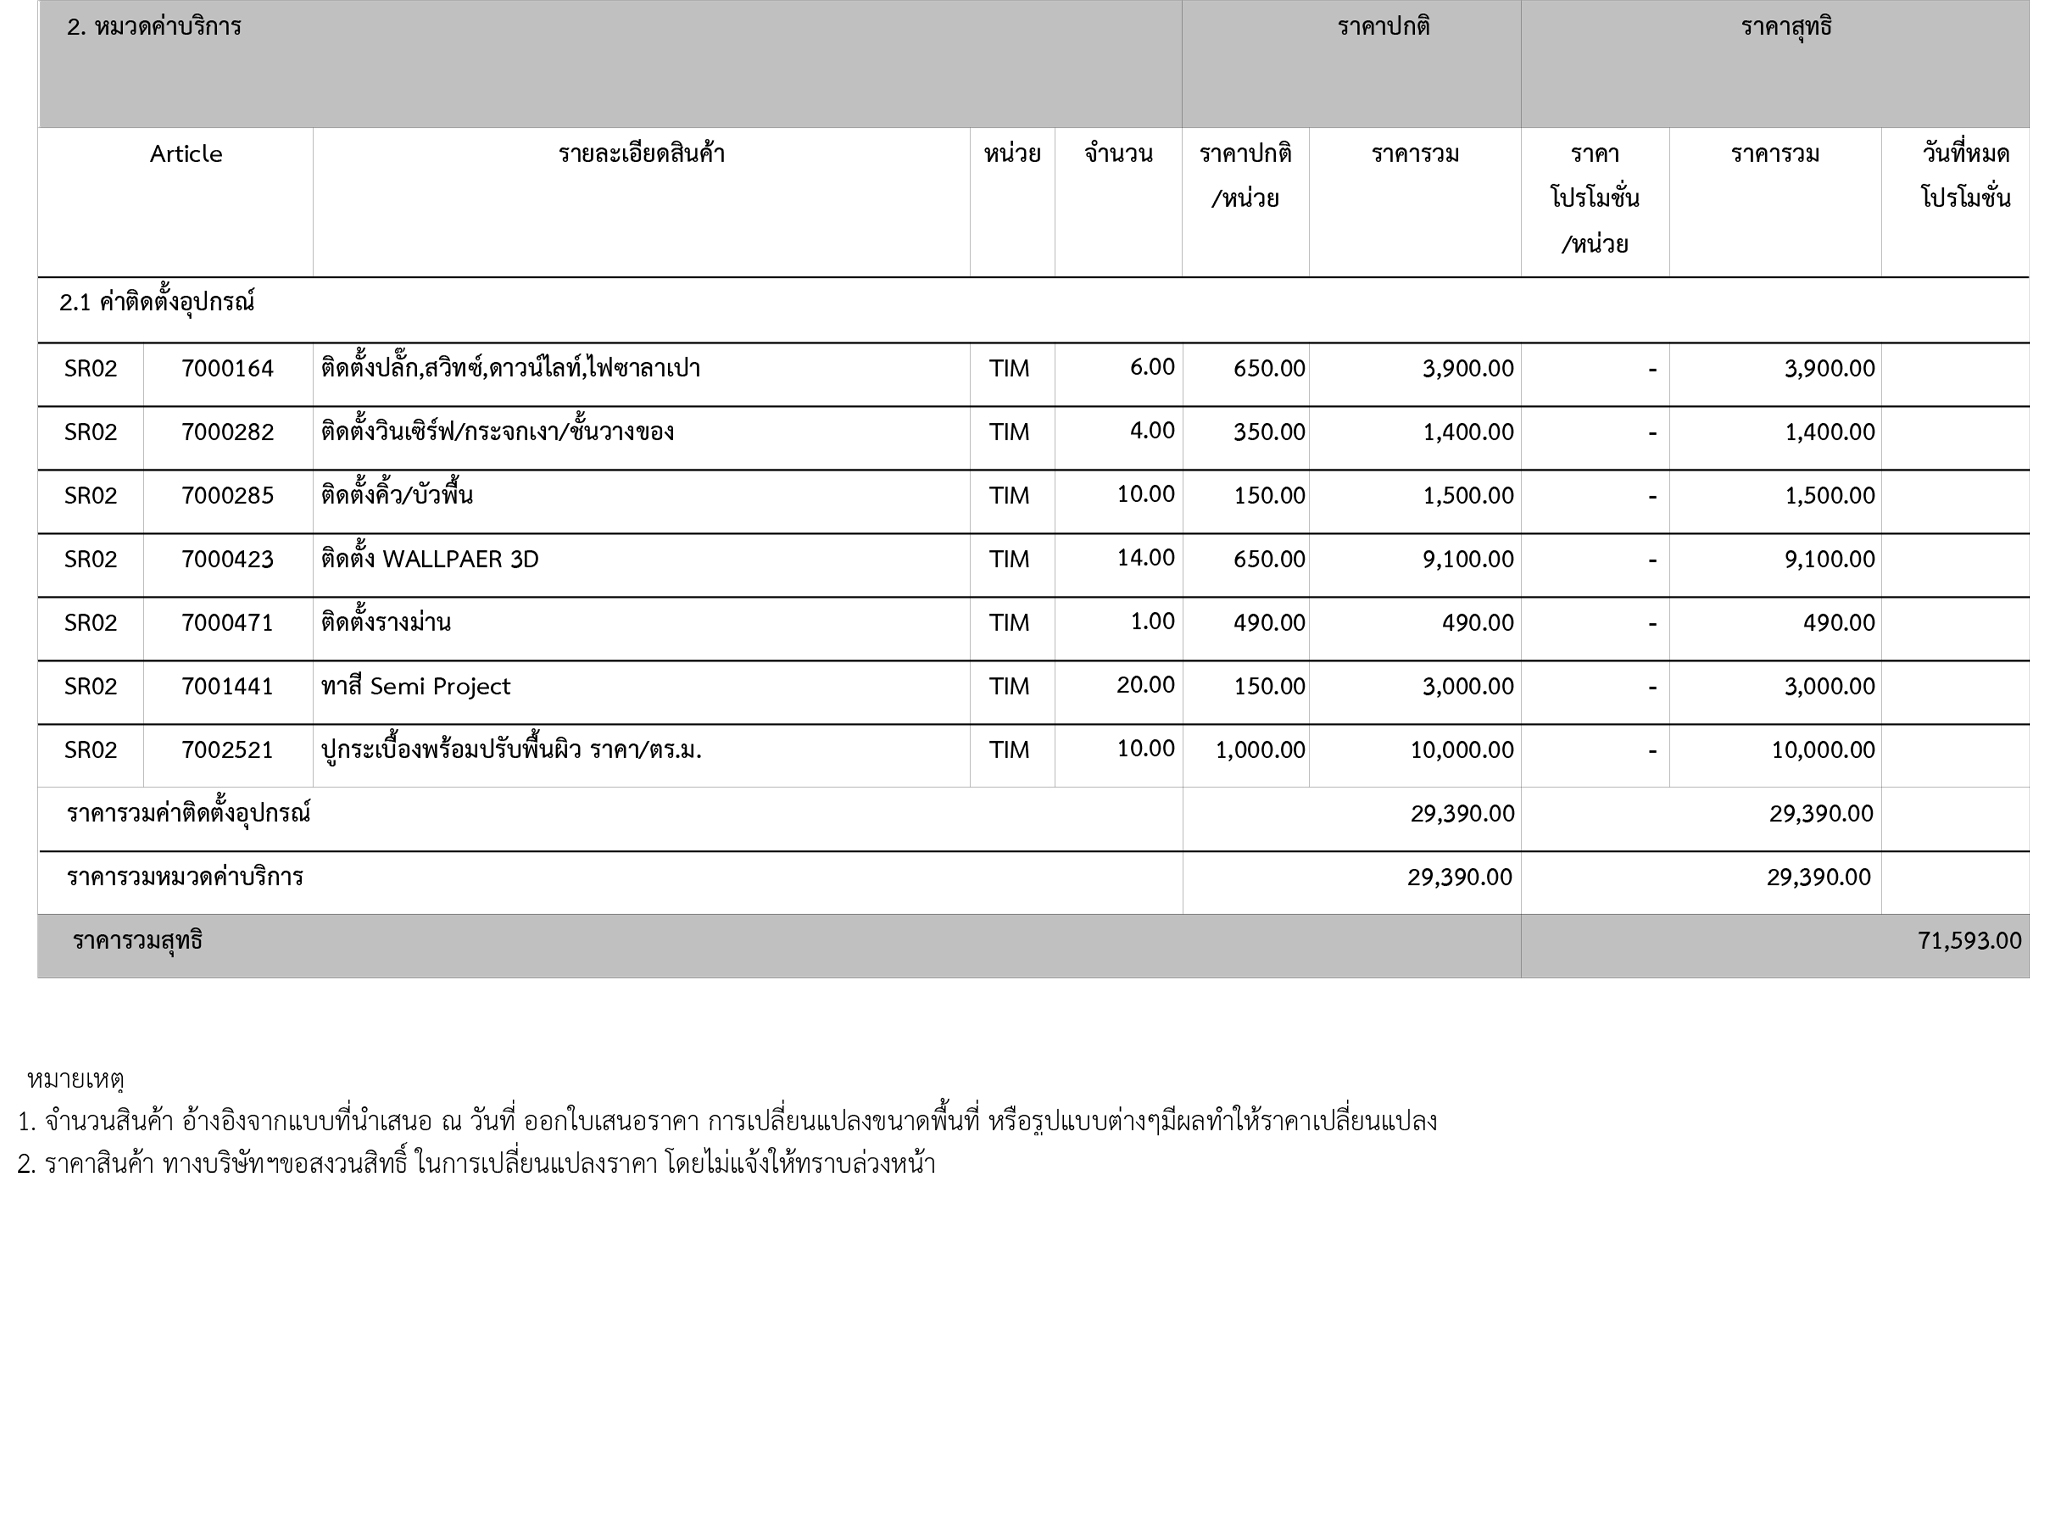The image size is (2048, 1536).
Task: Click the ราคารวมหมวดค่าบริการ row label
Action: [185, 878]
